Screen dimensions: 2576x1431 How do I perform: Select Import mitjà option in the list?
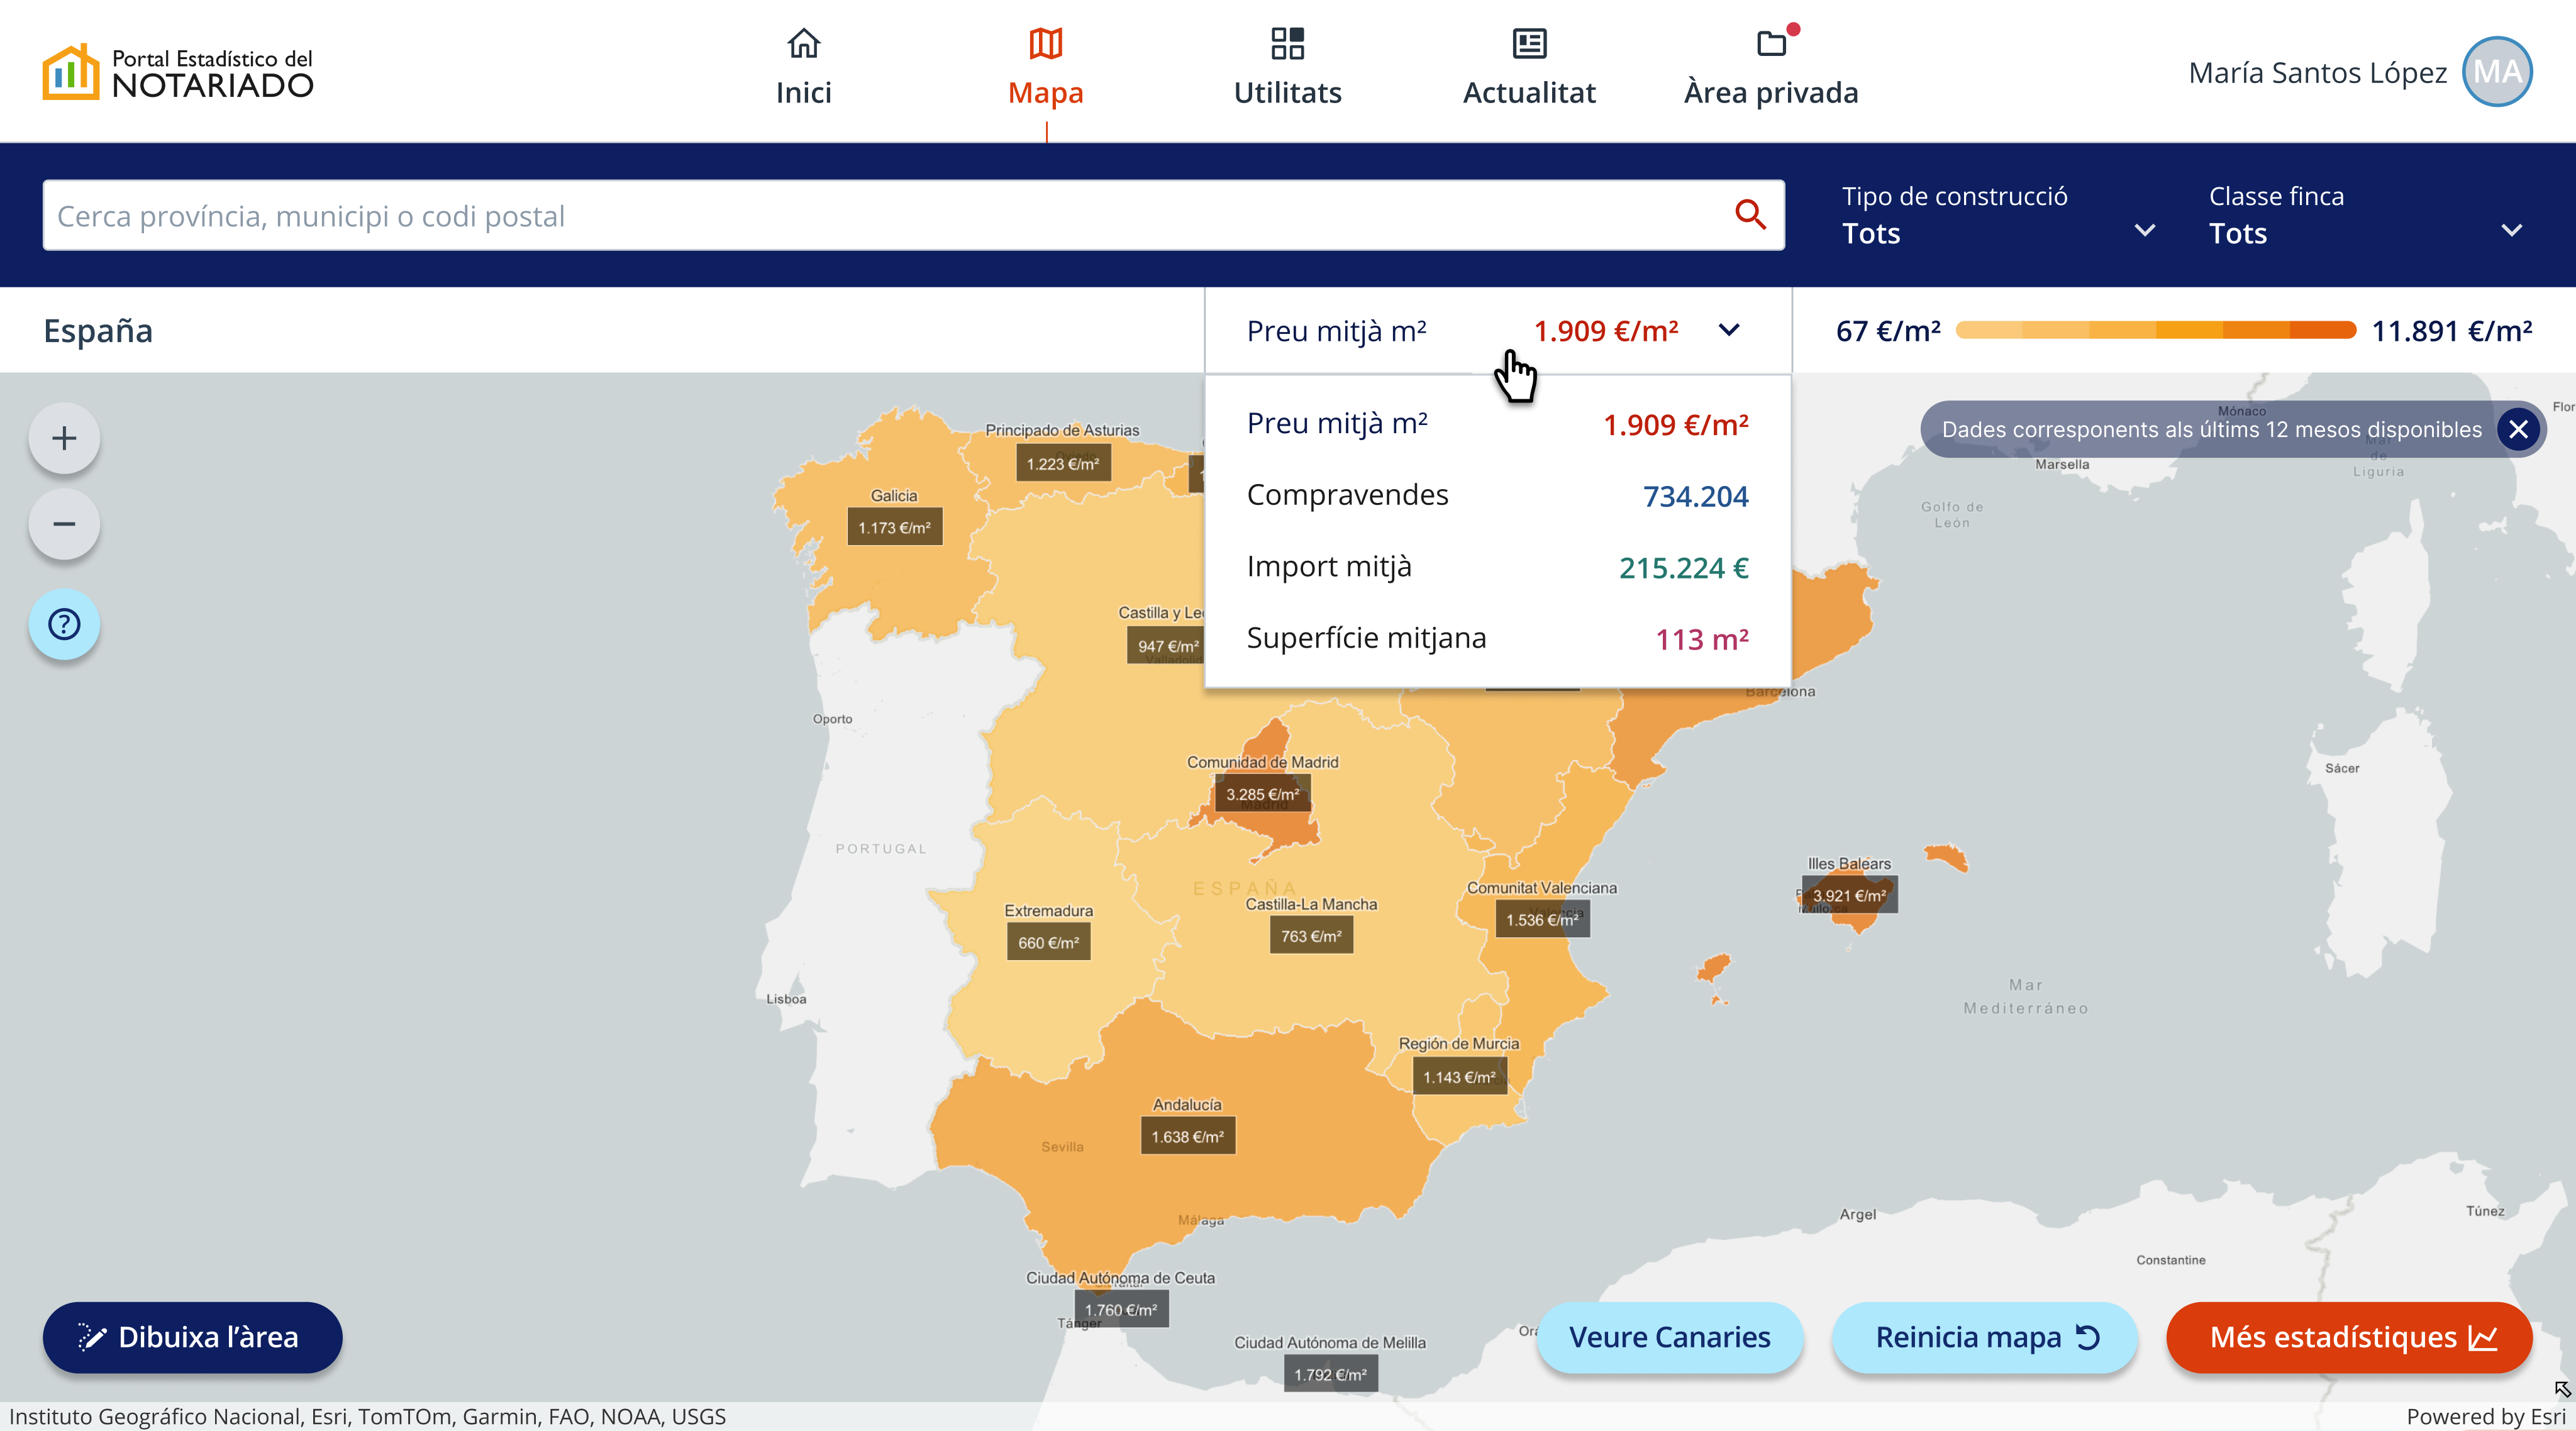coord(1497,567)
